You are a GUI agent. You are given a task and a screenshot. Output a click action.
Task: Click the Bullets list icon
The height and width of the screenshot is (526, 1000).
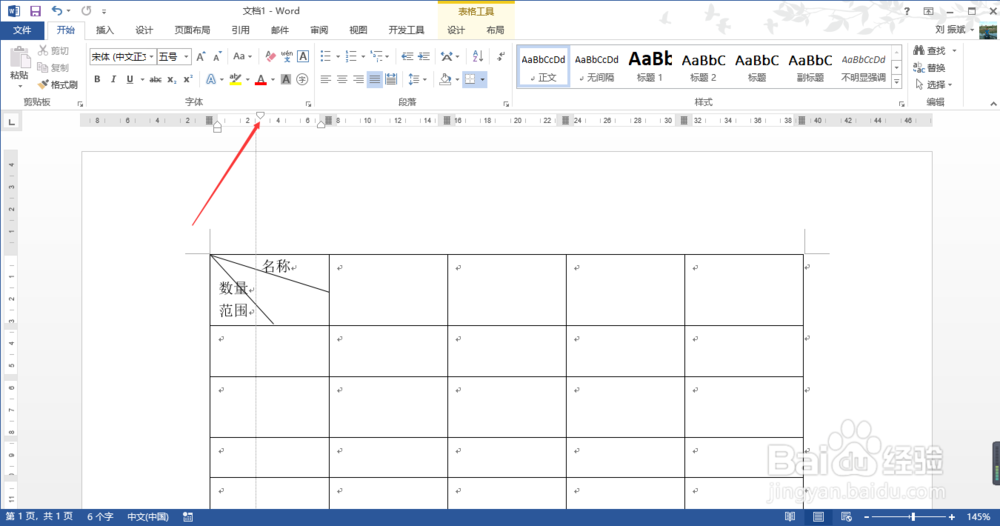[326, 57]
